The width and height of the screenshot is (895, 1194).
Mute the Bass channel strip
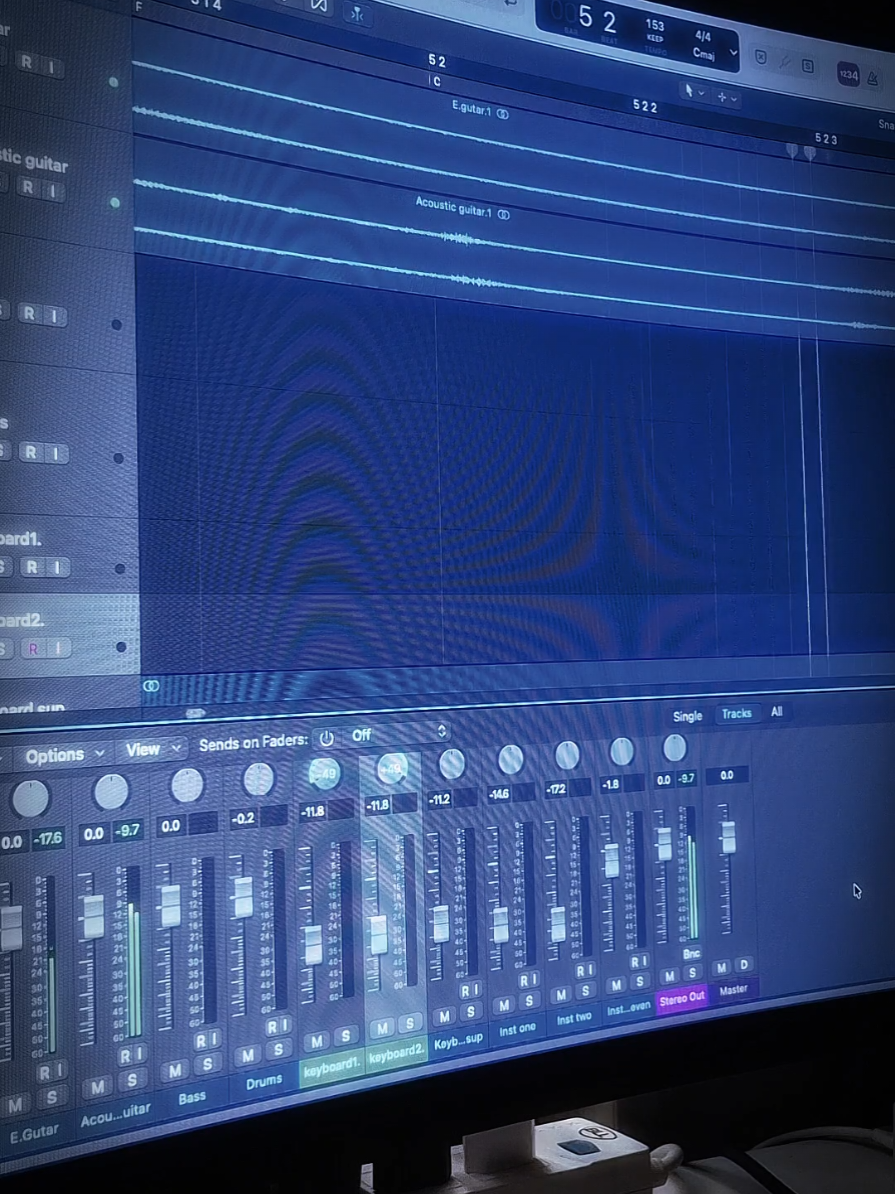pos(174,1071)
